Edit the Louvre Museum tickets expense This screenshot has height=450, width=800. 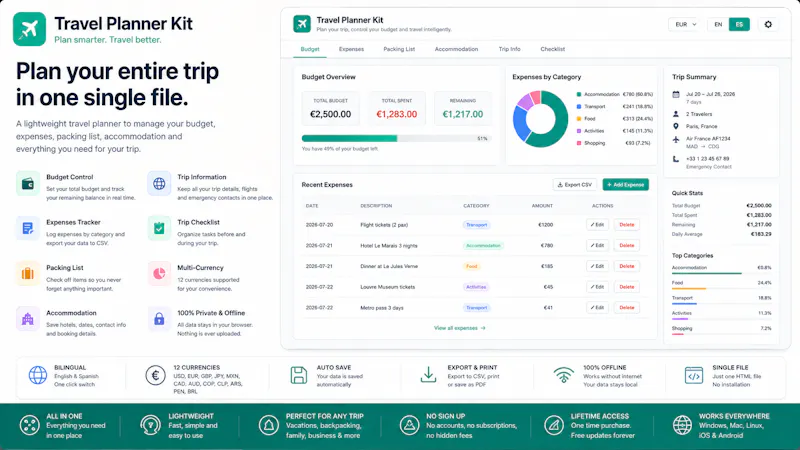coord(597,287)
